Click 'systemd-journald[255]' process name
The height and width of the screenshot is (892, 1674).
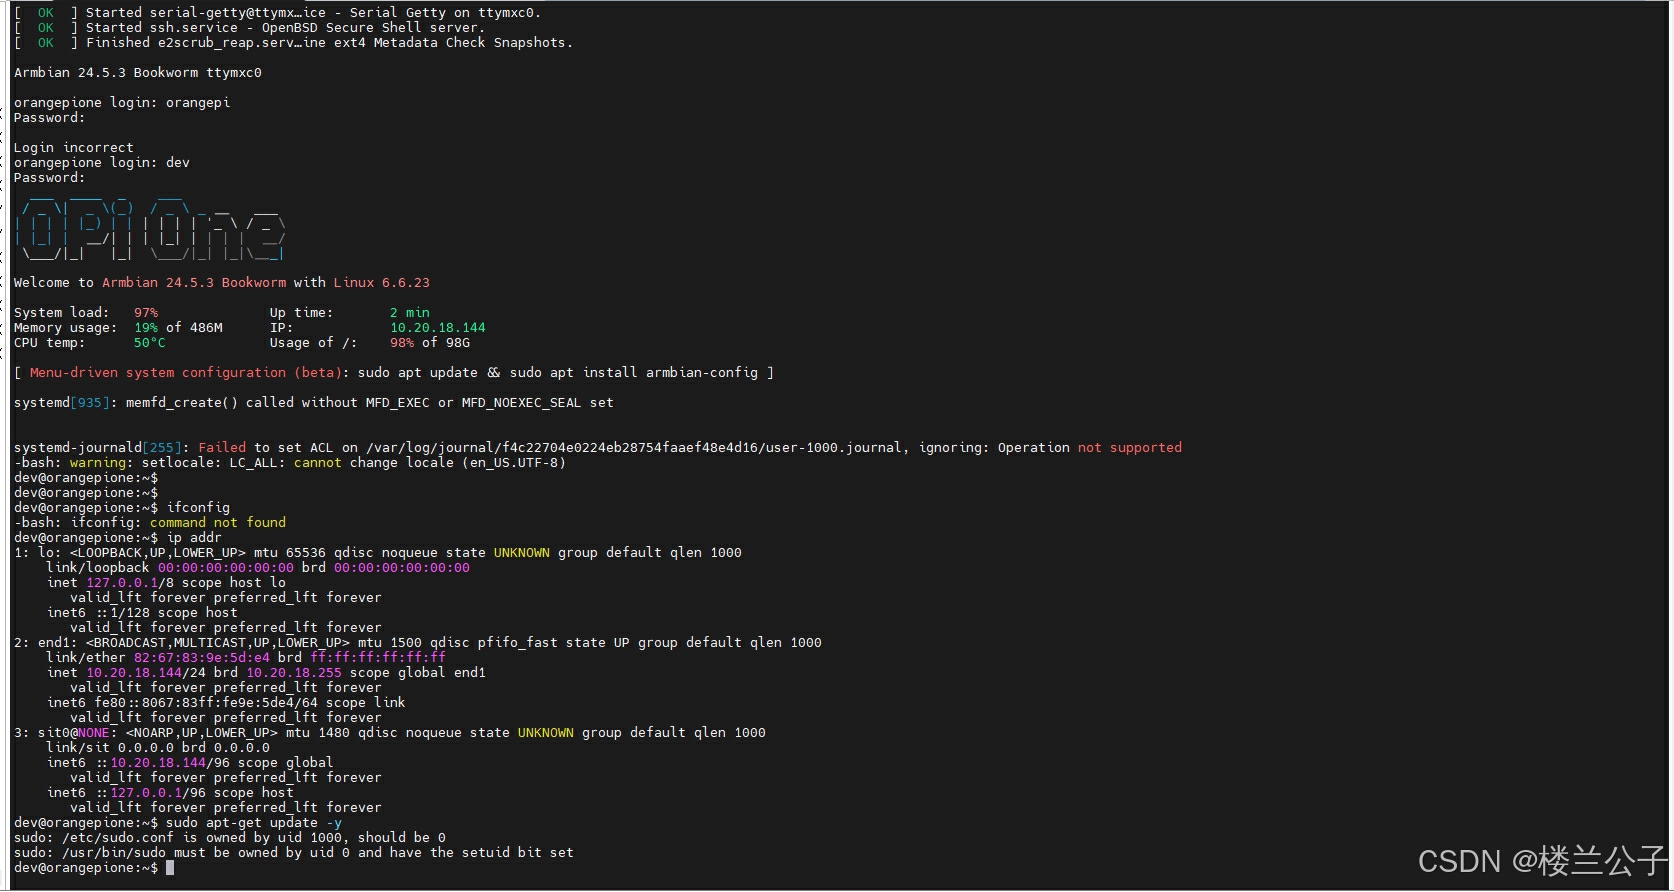click(x=98, y=448)
